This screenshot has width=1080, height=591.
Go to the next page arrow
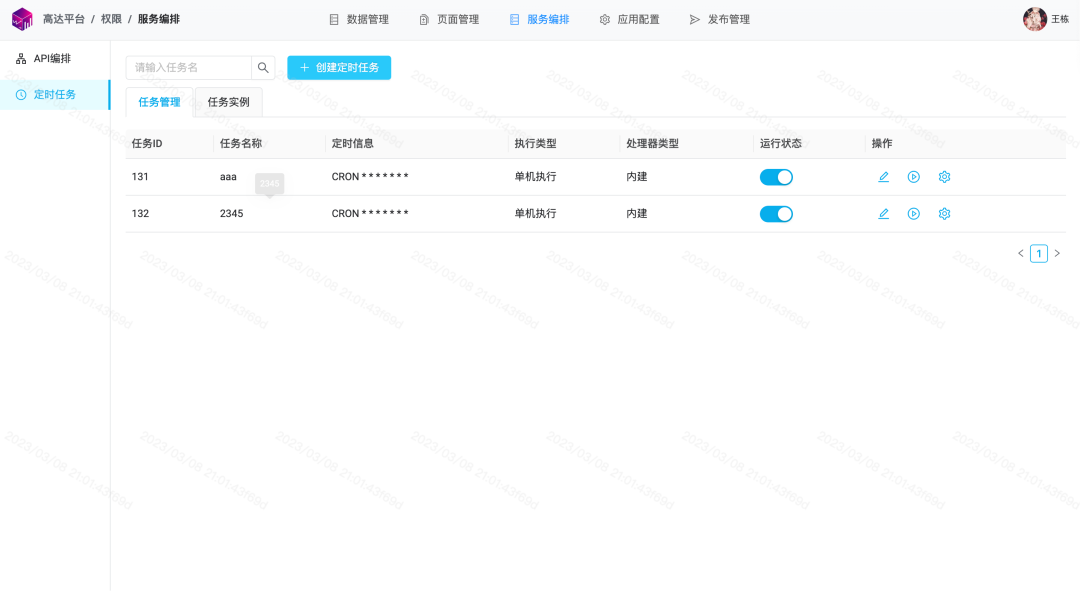[1057, 253]
